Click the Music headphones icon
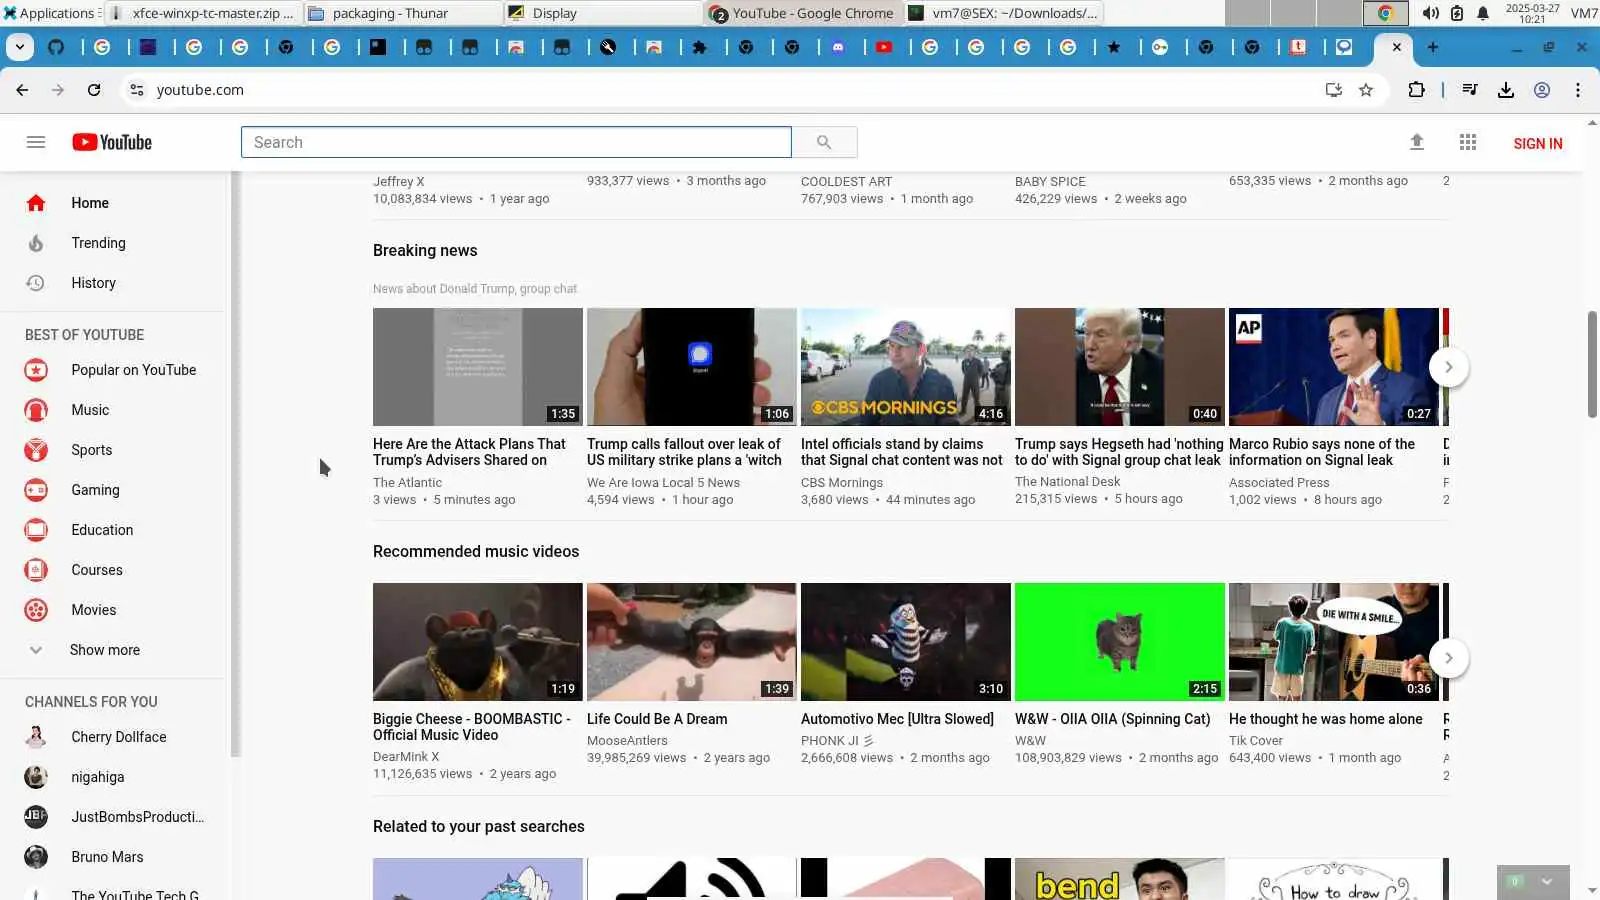Image resolution: width=1600 pixels, height=900 pixels. tap(36, 410)
